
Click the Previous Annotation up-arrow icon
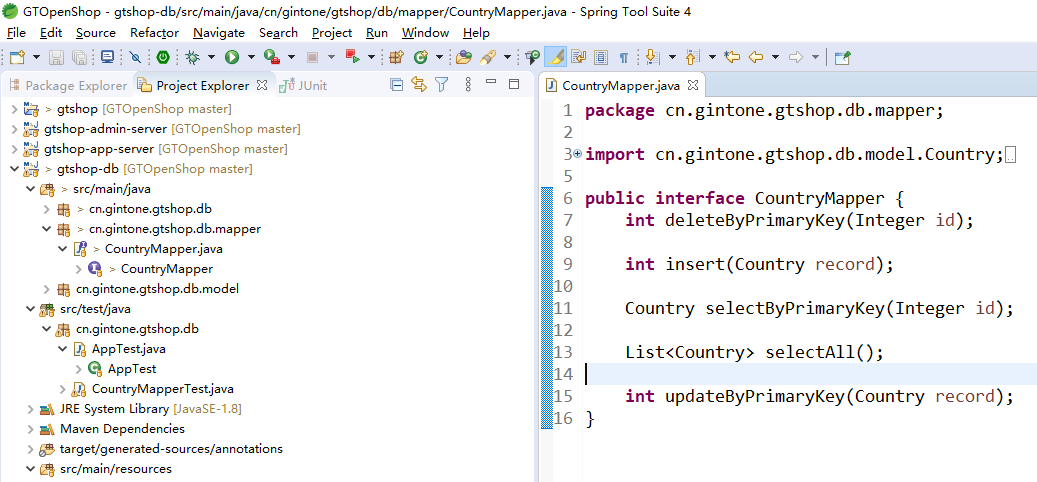click(x=692, y=58)
